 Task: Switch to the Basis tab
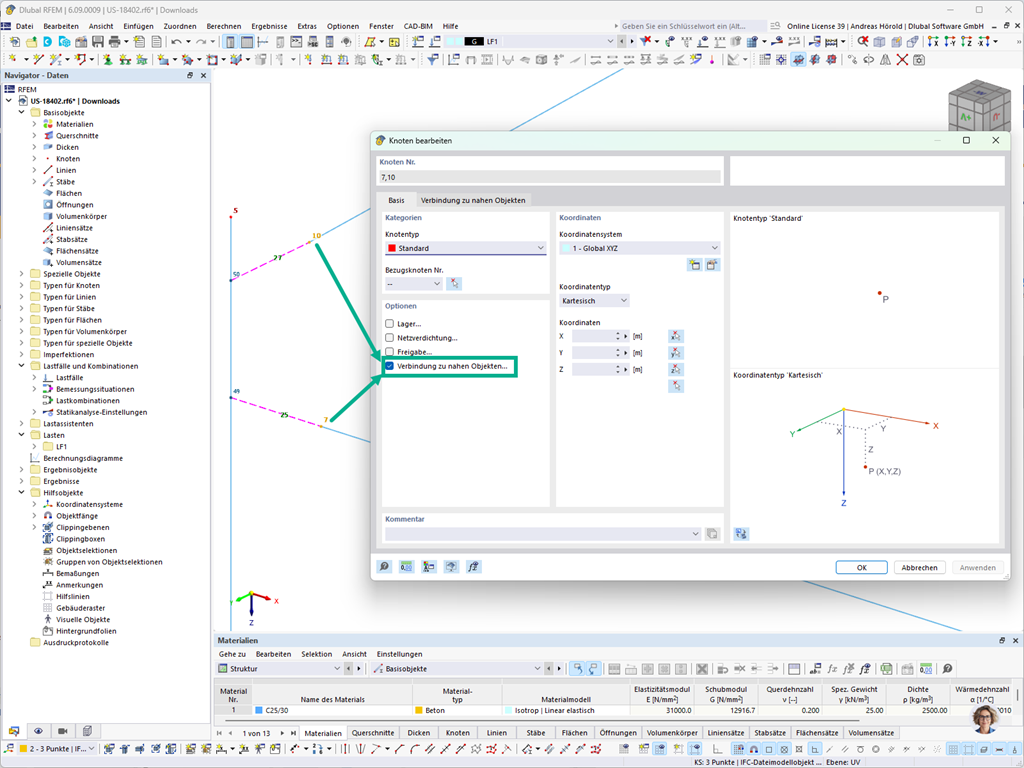coord(396,200)
